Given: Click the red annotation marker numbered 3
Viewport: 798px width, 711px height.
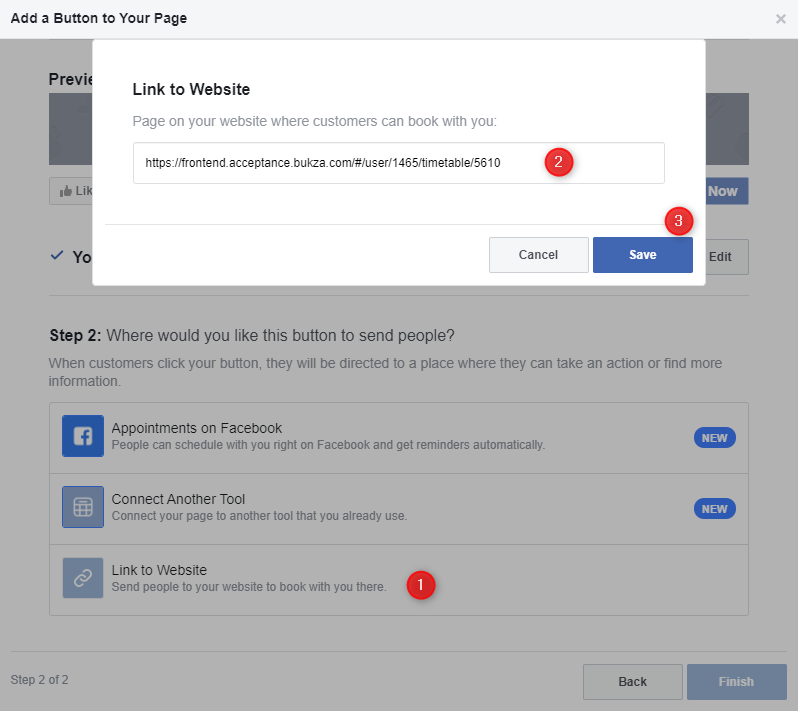Looking at the screenshot, I should click(678, 221).
